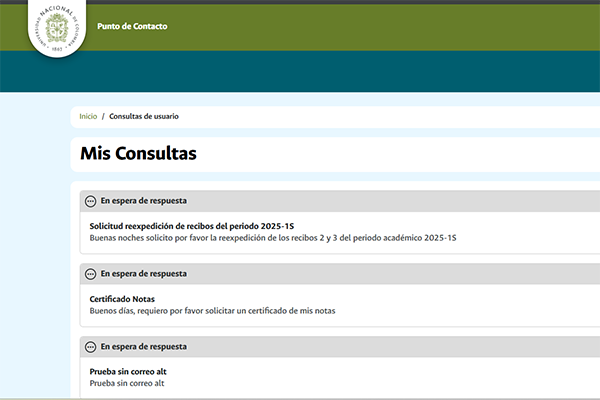
Task: Click the description beginning Buenos días, requiero por favor
Action: 212,311
